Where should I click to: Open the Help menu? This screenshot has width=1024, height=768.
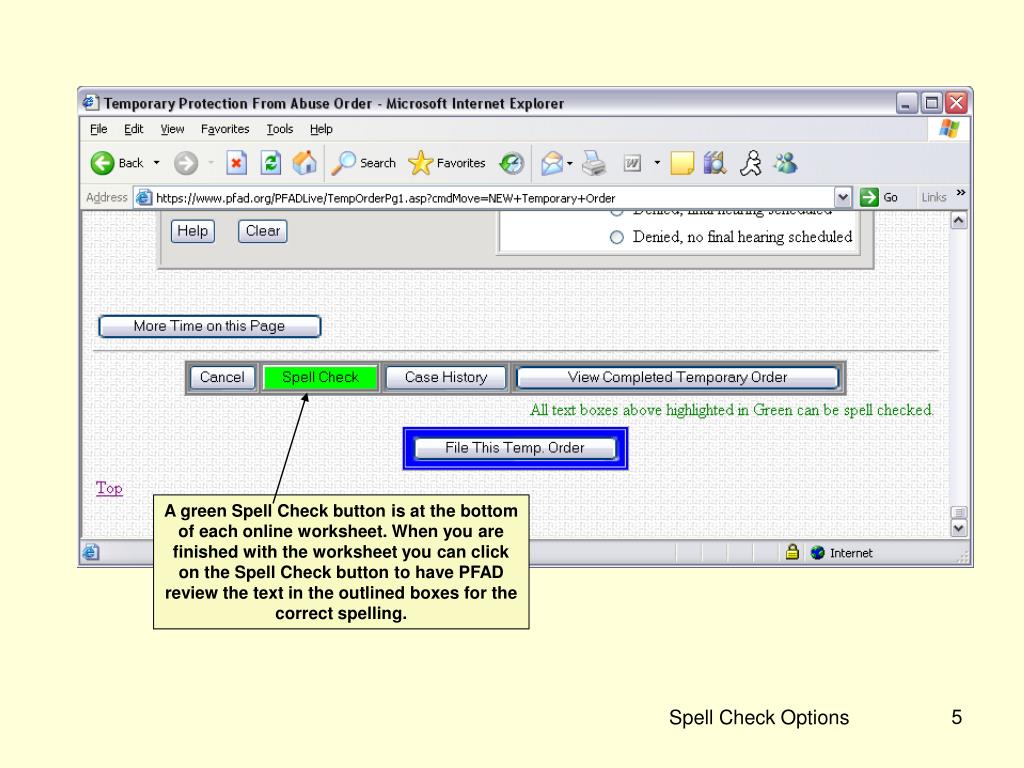321,129
